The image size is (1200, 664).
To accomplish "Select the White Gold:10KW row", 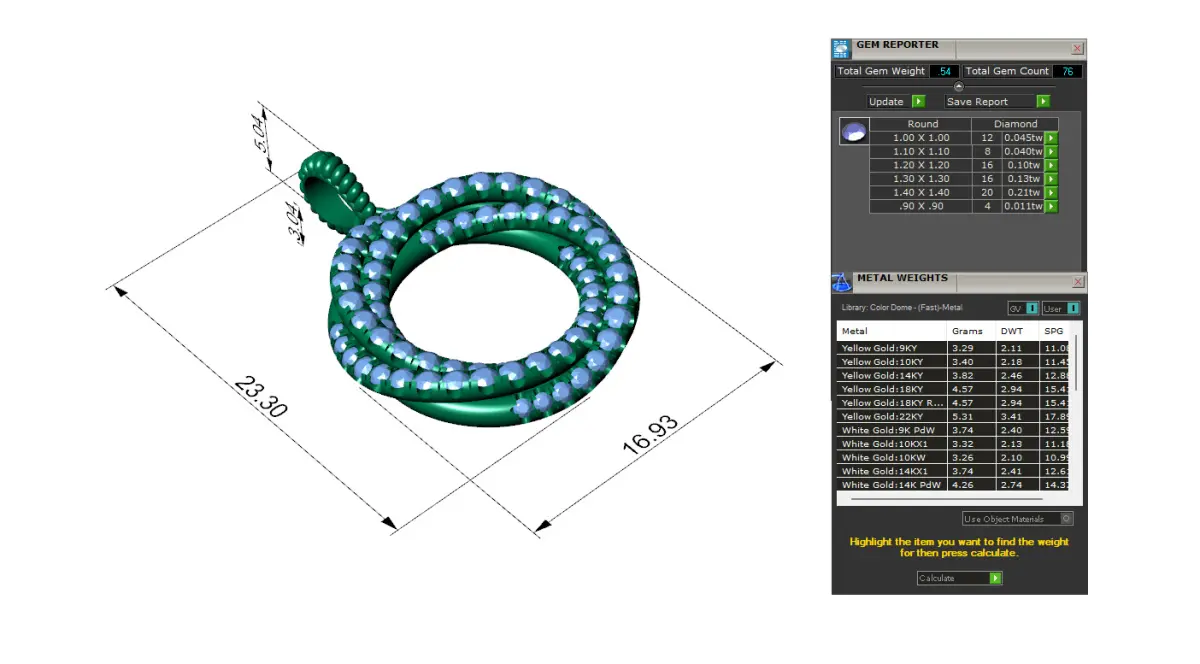I will coord(953,457).
